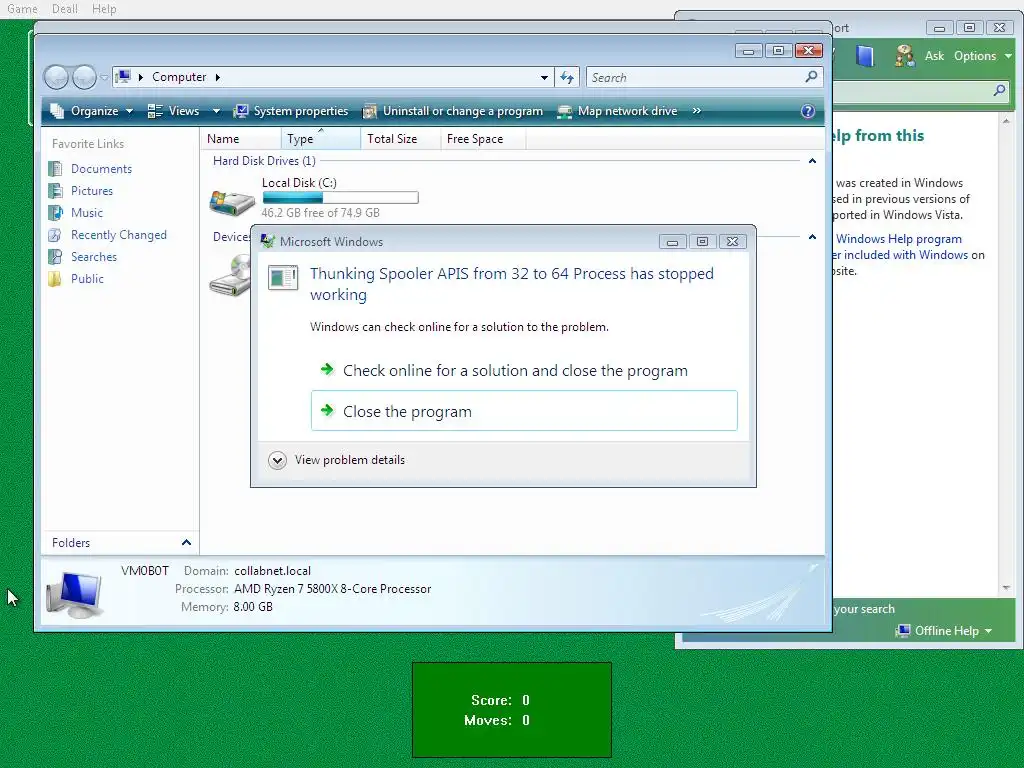This screenshot has height=768, width=1024.
Task: Click the Browse Help book icon
Action: pos(865,56)
